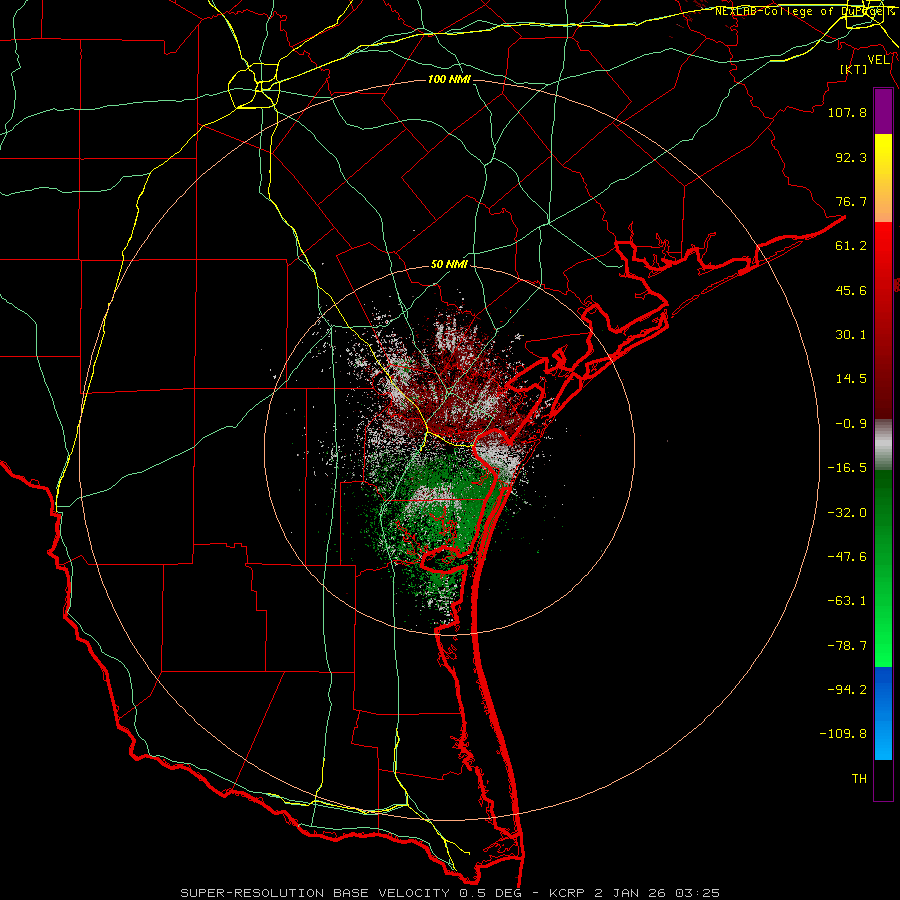Select the 92.3 velocity scale value
Viewport: 900px width, 900px height.
(851, 157)
